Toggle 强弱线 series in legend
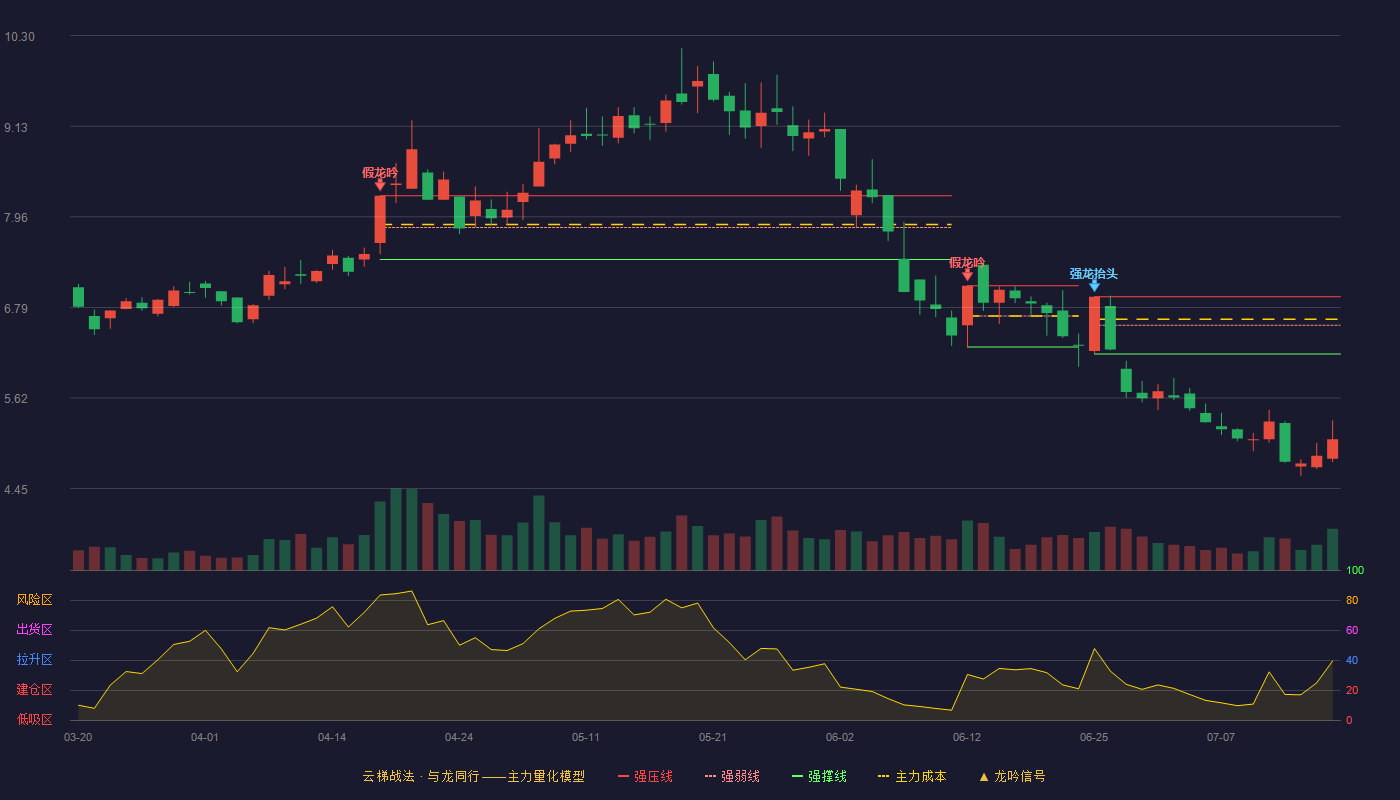1400x800 pixels. 732,776
